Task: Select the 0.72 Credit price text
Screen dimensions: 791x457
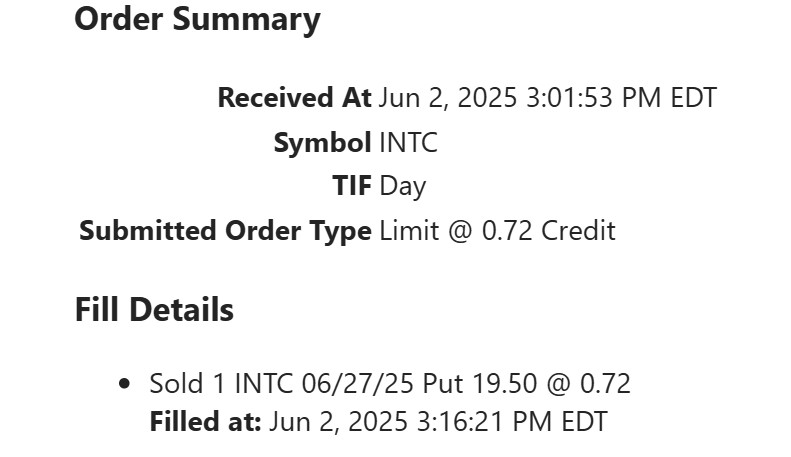Action: pos(548,231)
